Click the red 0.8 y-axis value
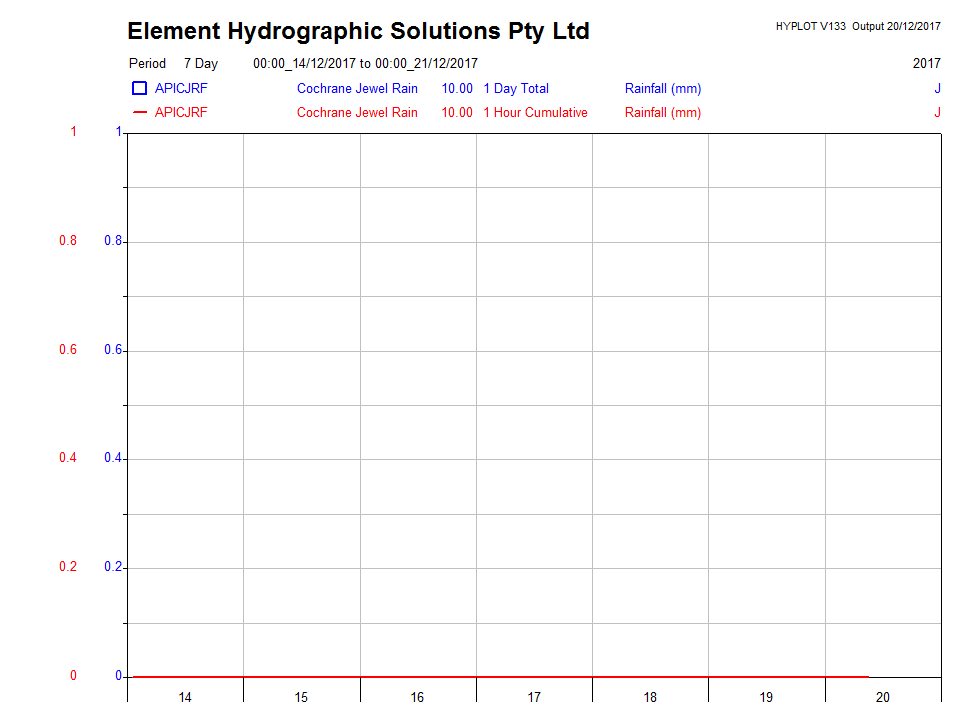968x726 pixels. tap(67, 242)
